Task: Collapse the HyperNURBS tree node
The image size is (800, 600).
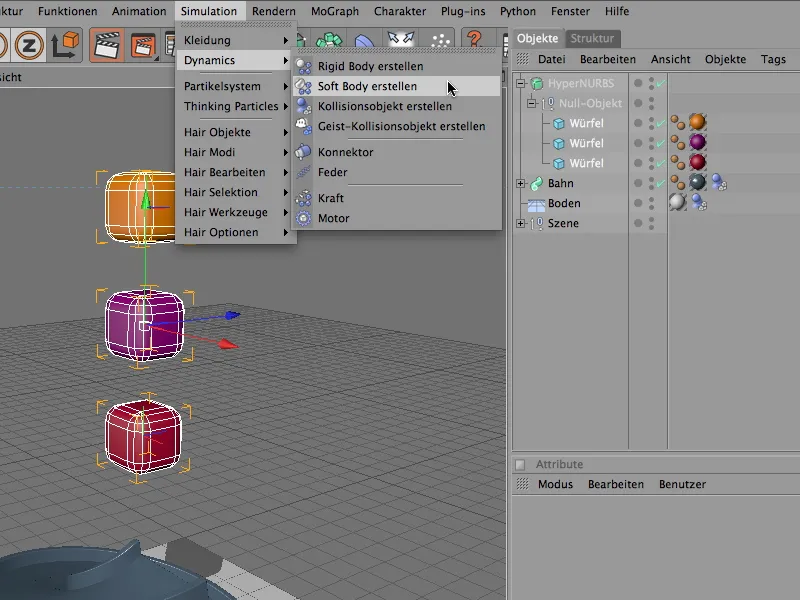Action: (520, 83)
